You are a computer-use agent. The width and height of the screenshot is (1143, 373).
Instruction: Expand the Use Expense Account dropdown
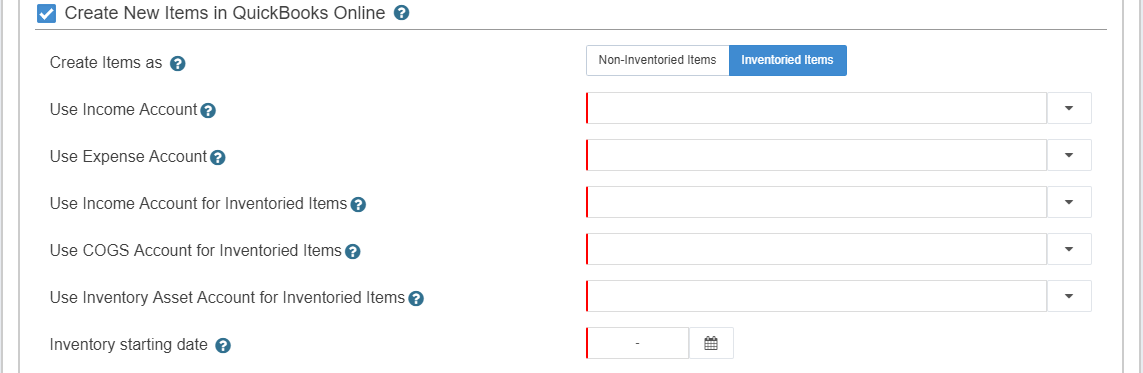point(1069,155)
